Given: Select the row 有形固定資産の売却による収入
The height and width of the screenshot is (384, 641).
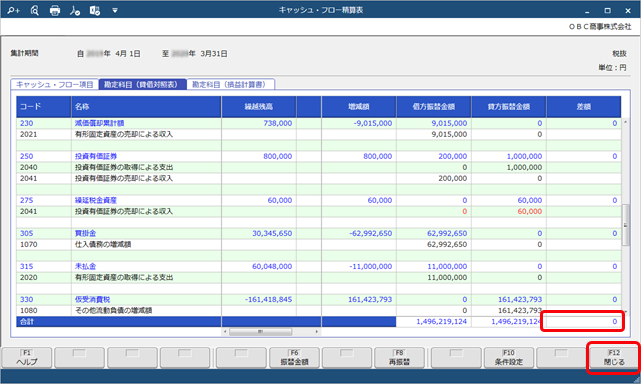Looking at the screenshot, I should tap(319, 134).
